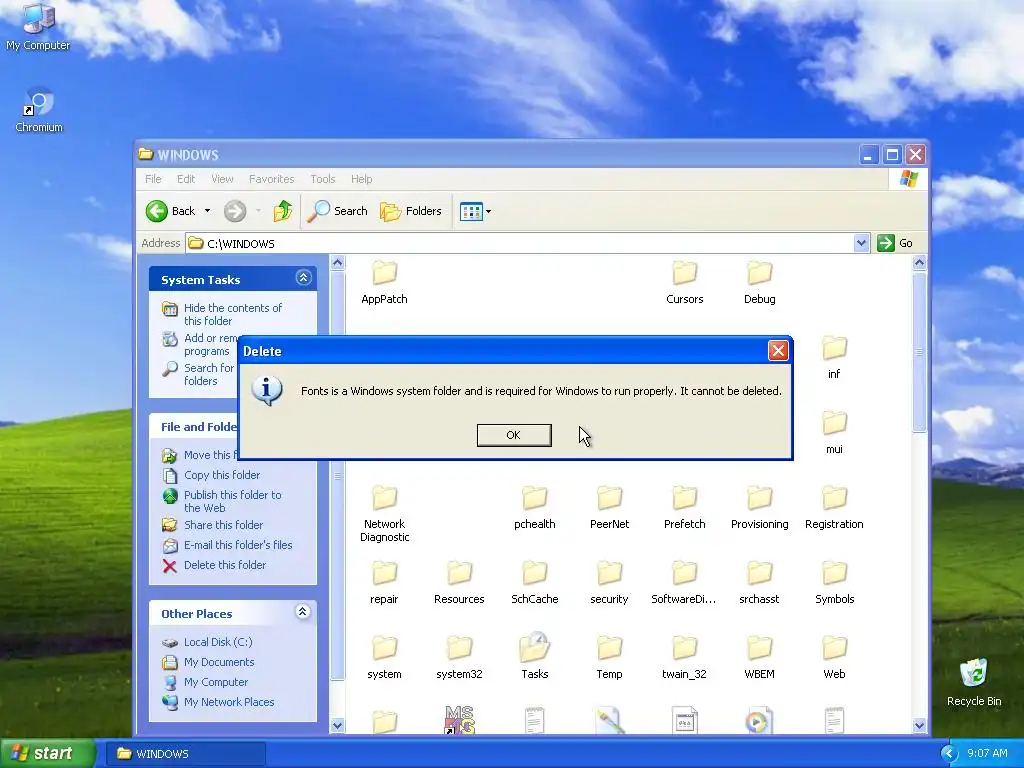Select the Cursors folder
The width and height of the screenshot is (1024, 768).
[684, 283]
